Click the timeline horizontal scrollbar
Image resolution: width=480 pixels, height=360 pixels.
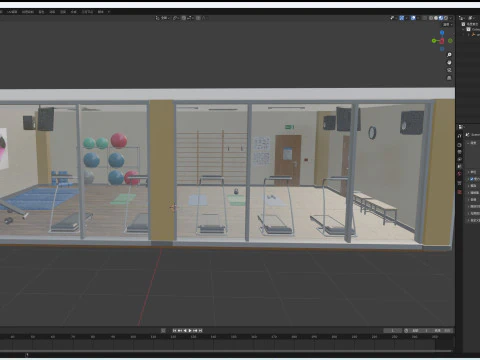tap(227, 351)
